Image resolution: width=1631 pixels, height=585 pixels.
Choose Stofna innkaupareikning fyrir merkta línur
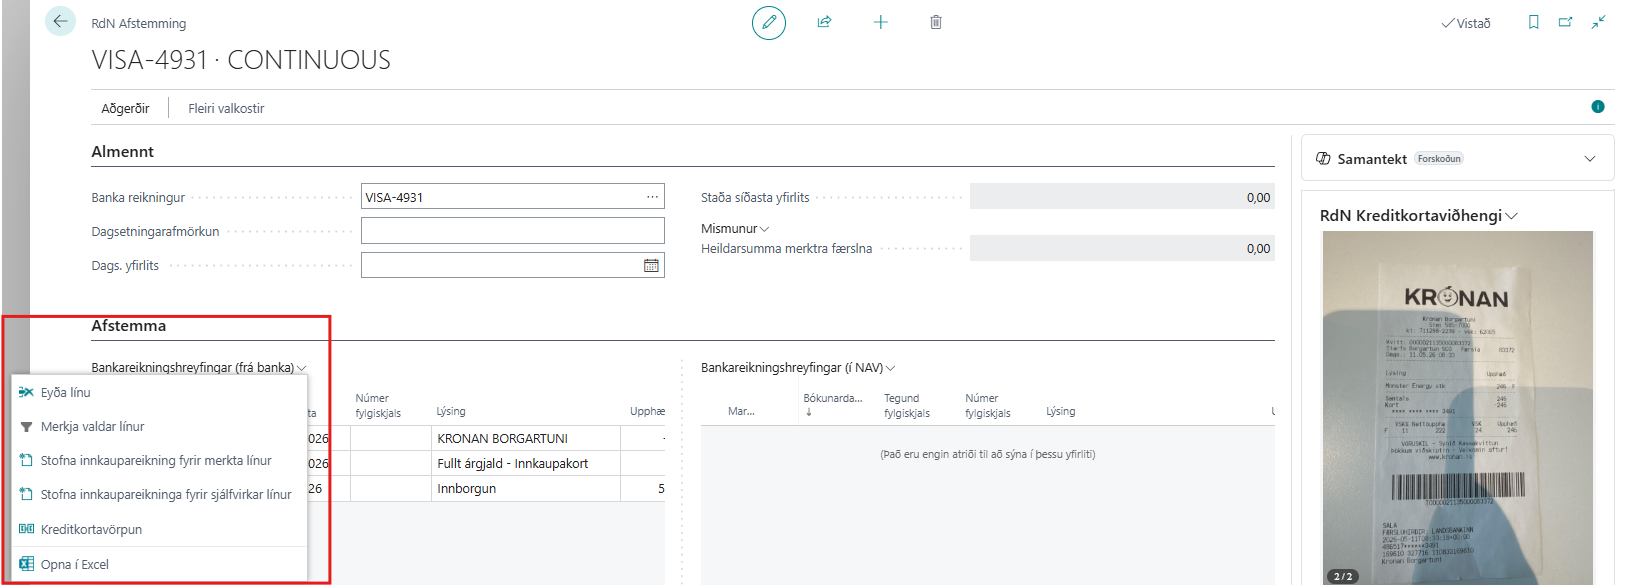(x=159, y=461)
